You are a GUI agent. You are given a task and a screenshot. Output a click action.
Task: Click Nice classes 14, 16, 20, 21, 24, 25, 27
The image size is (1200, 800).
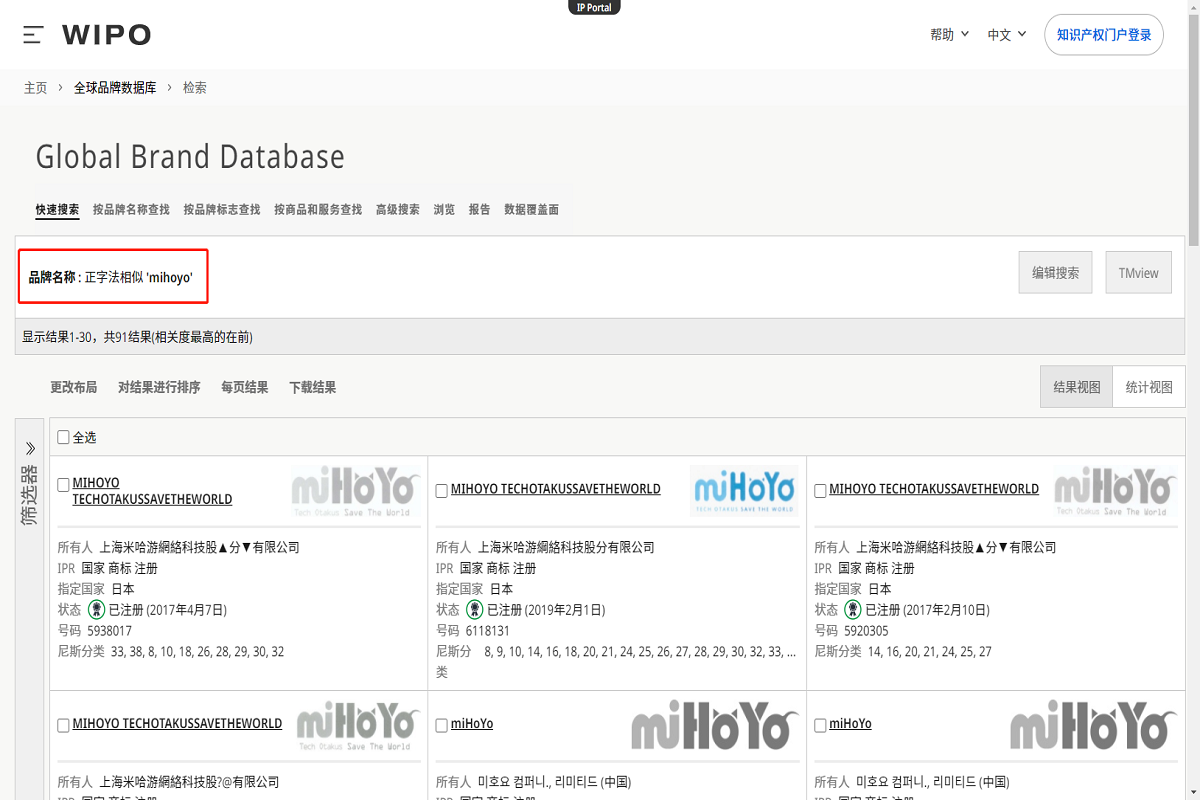click(x=930, y=652)
